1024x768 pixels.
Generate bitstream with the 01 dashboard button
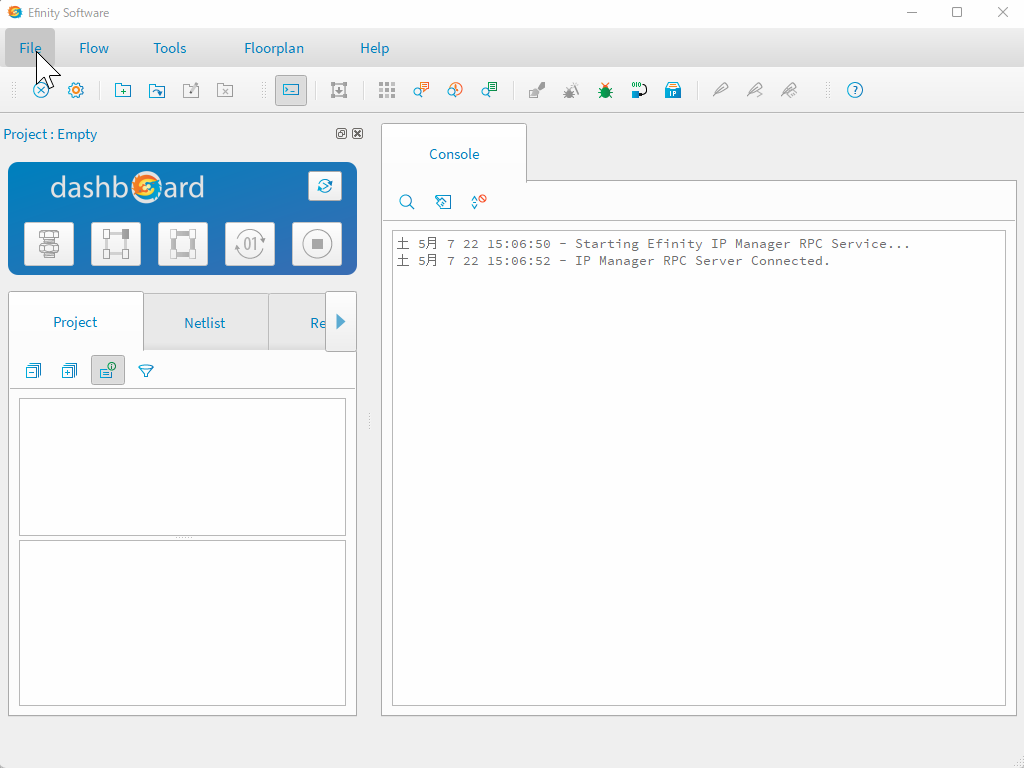[x=250, y=244]
